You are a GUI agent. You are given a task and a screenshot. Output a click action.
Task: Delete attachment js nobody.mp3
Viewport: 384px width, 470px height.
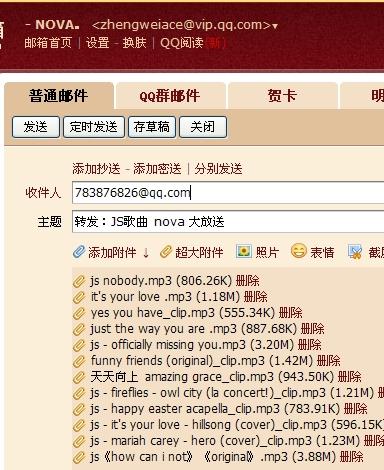(x=247, y=281)
